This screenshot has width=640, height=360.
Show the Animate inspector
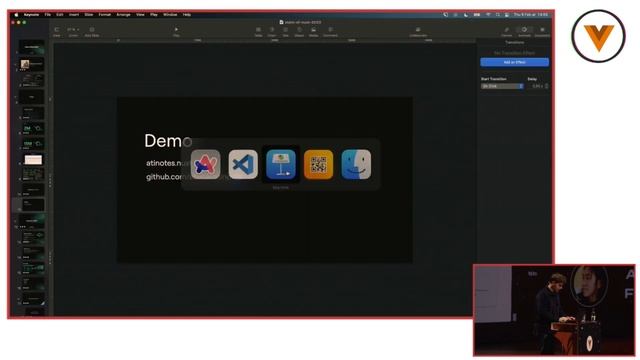(x=524, y=32)
